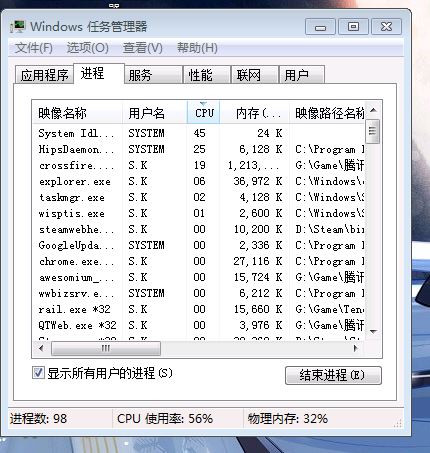
Task: Select the HipsDaemon... process row
Action: [198, 149]
